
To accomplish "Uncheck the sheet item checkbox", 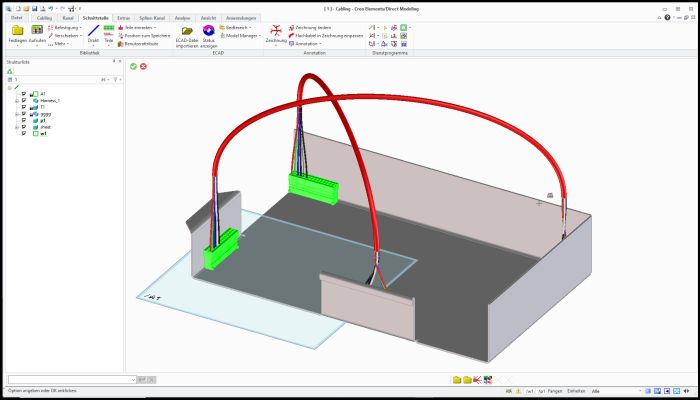I will pos(24,127).
